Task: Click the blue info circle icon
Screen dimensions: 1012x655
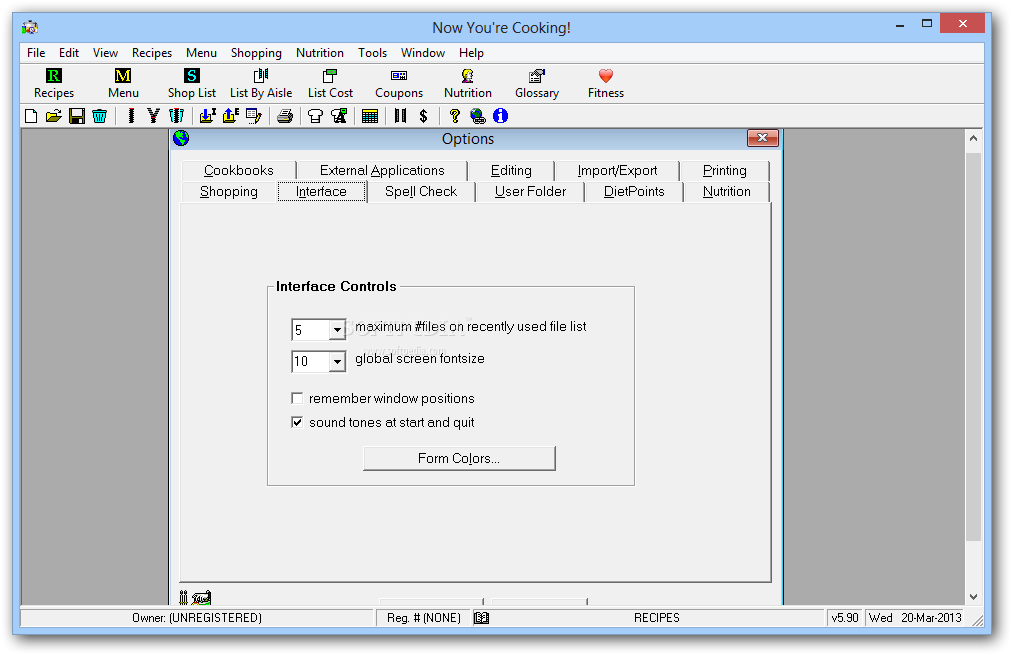Action: click(x=500, y=116)
